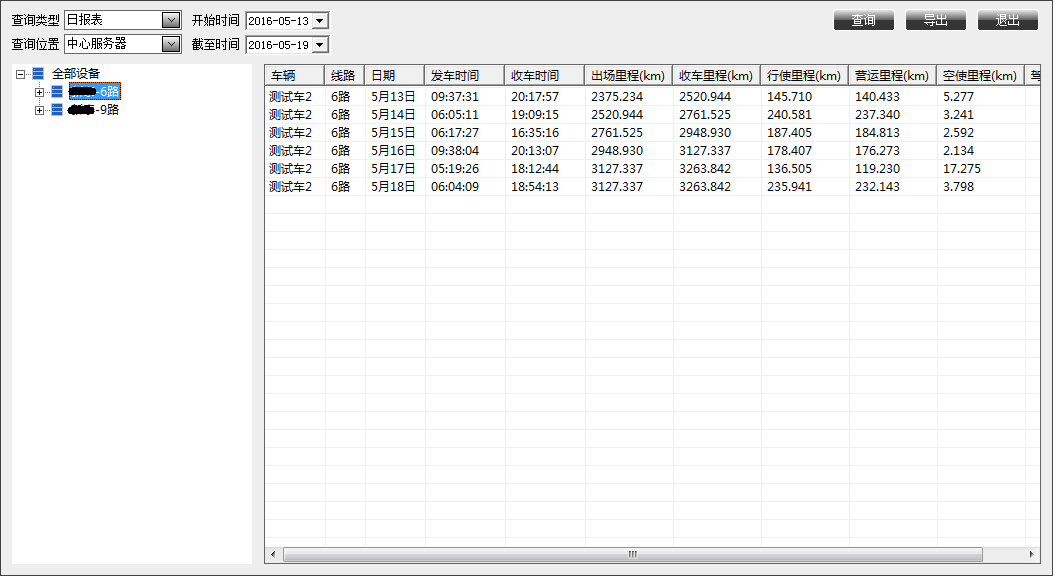Open the 开始时间 date picker for 2016-05-13

tap(319, 18)
